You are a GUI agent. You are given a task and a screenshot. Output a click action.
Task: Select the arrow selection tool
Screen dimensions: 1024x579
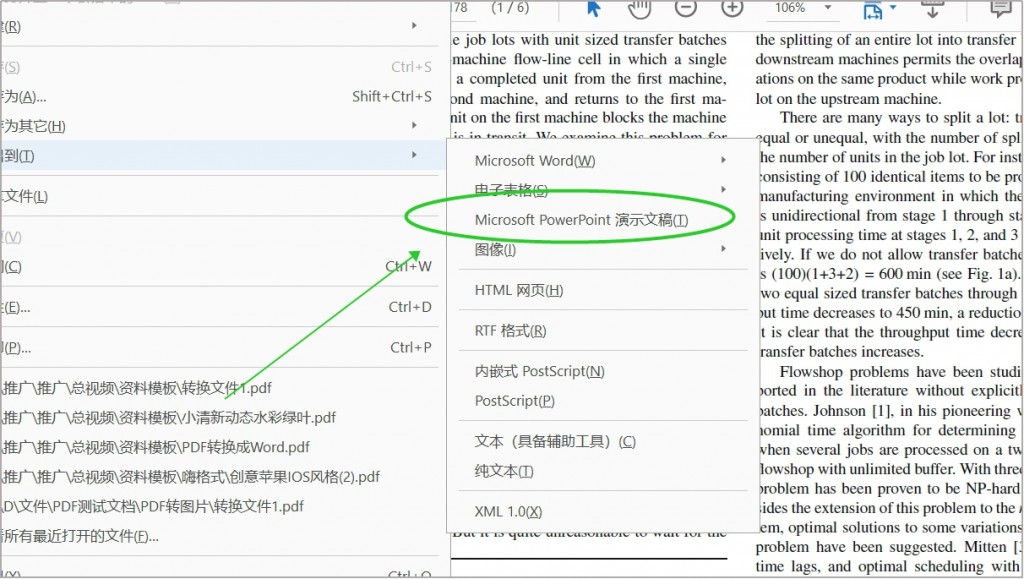click(593, 10)
